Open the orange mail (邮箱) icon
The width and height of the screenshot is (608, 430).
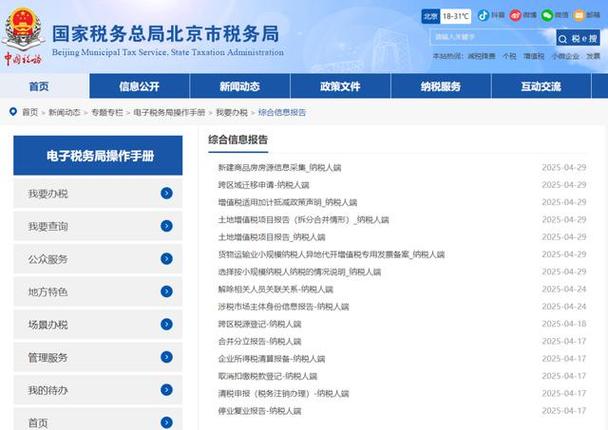579,15
